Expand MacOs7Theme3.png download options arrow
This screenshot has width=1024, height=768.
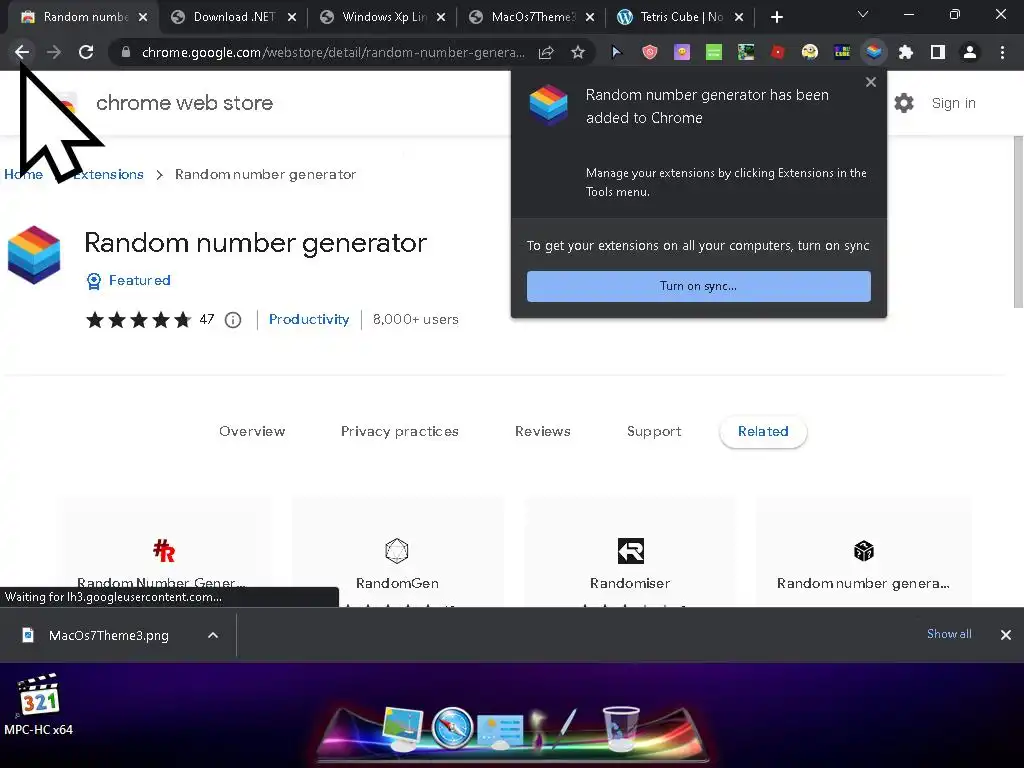pyautogui.click(x=213, y=635)
